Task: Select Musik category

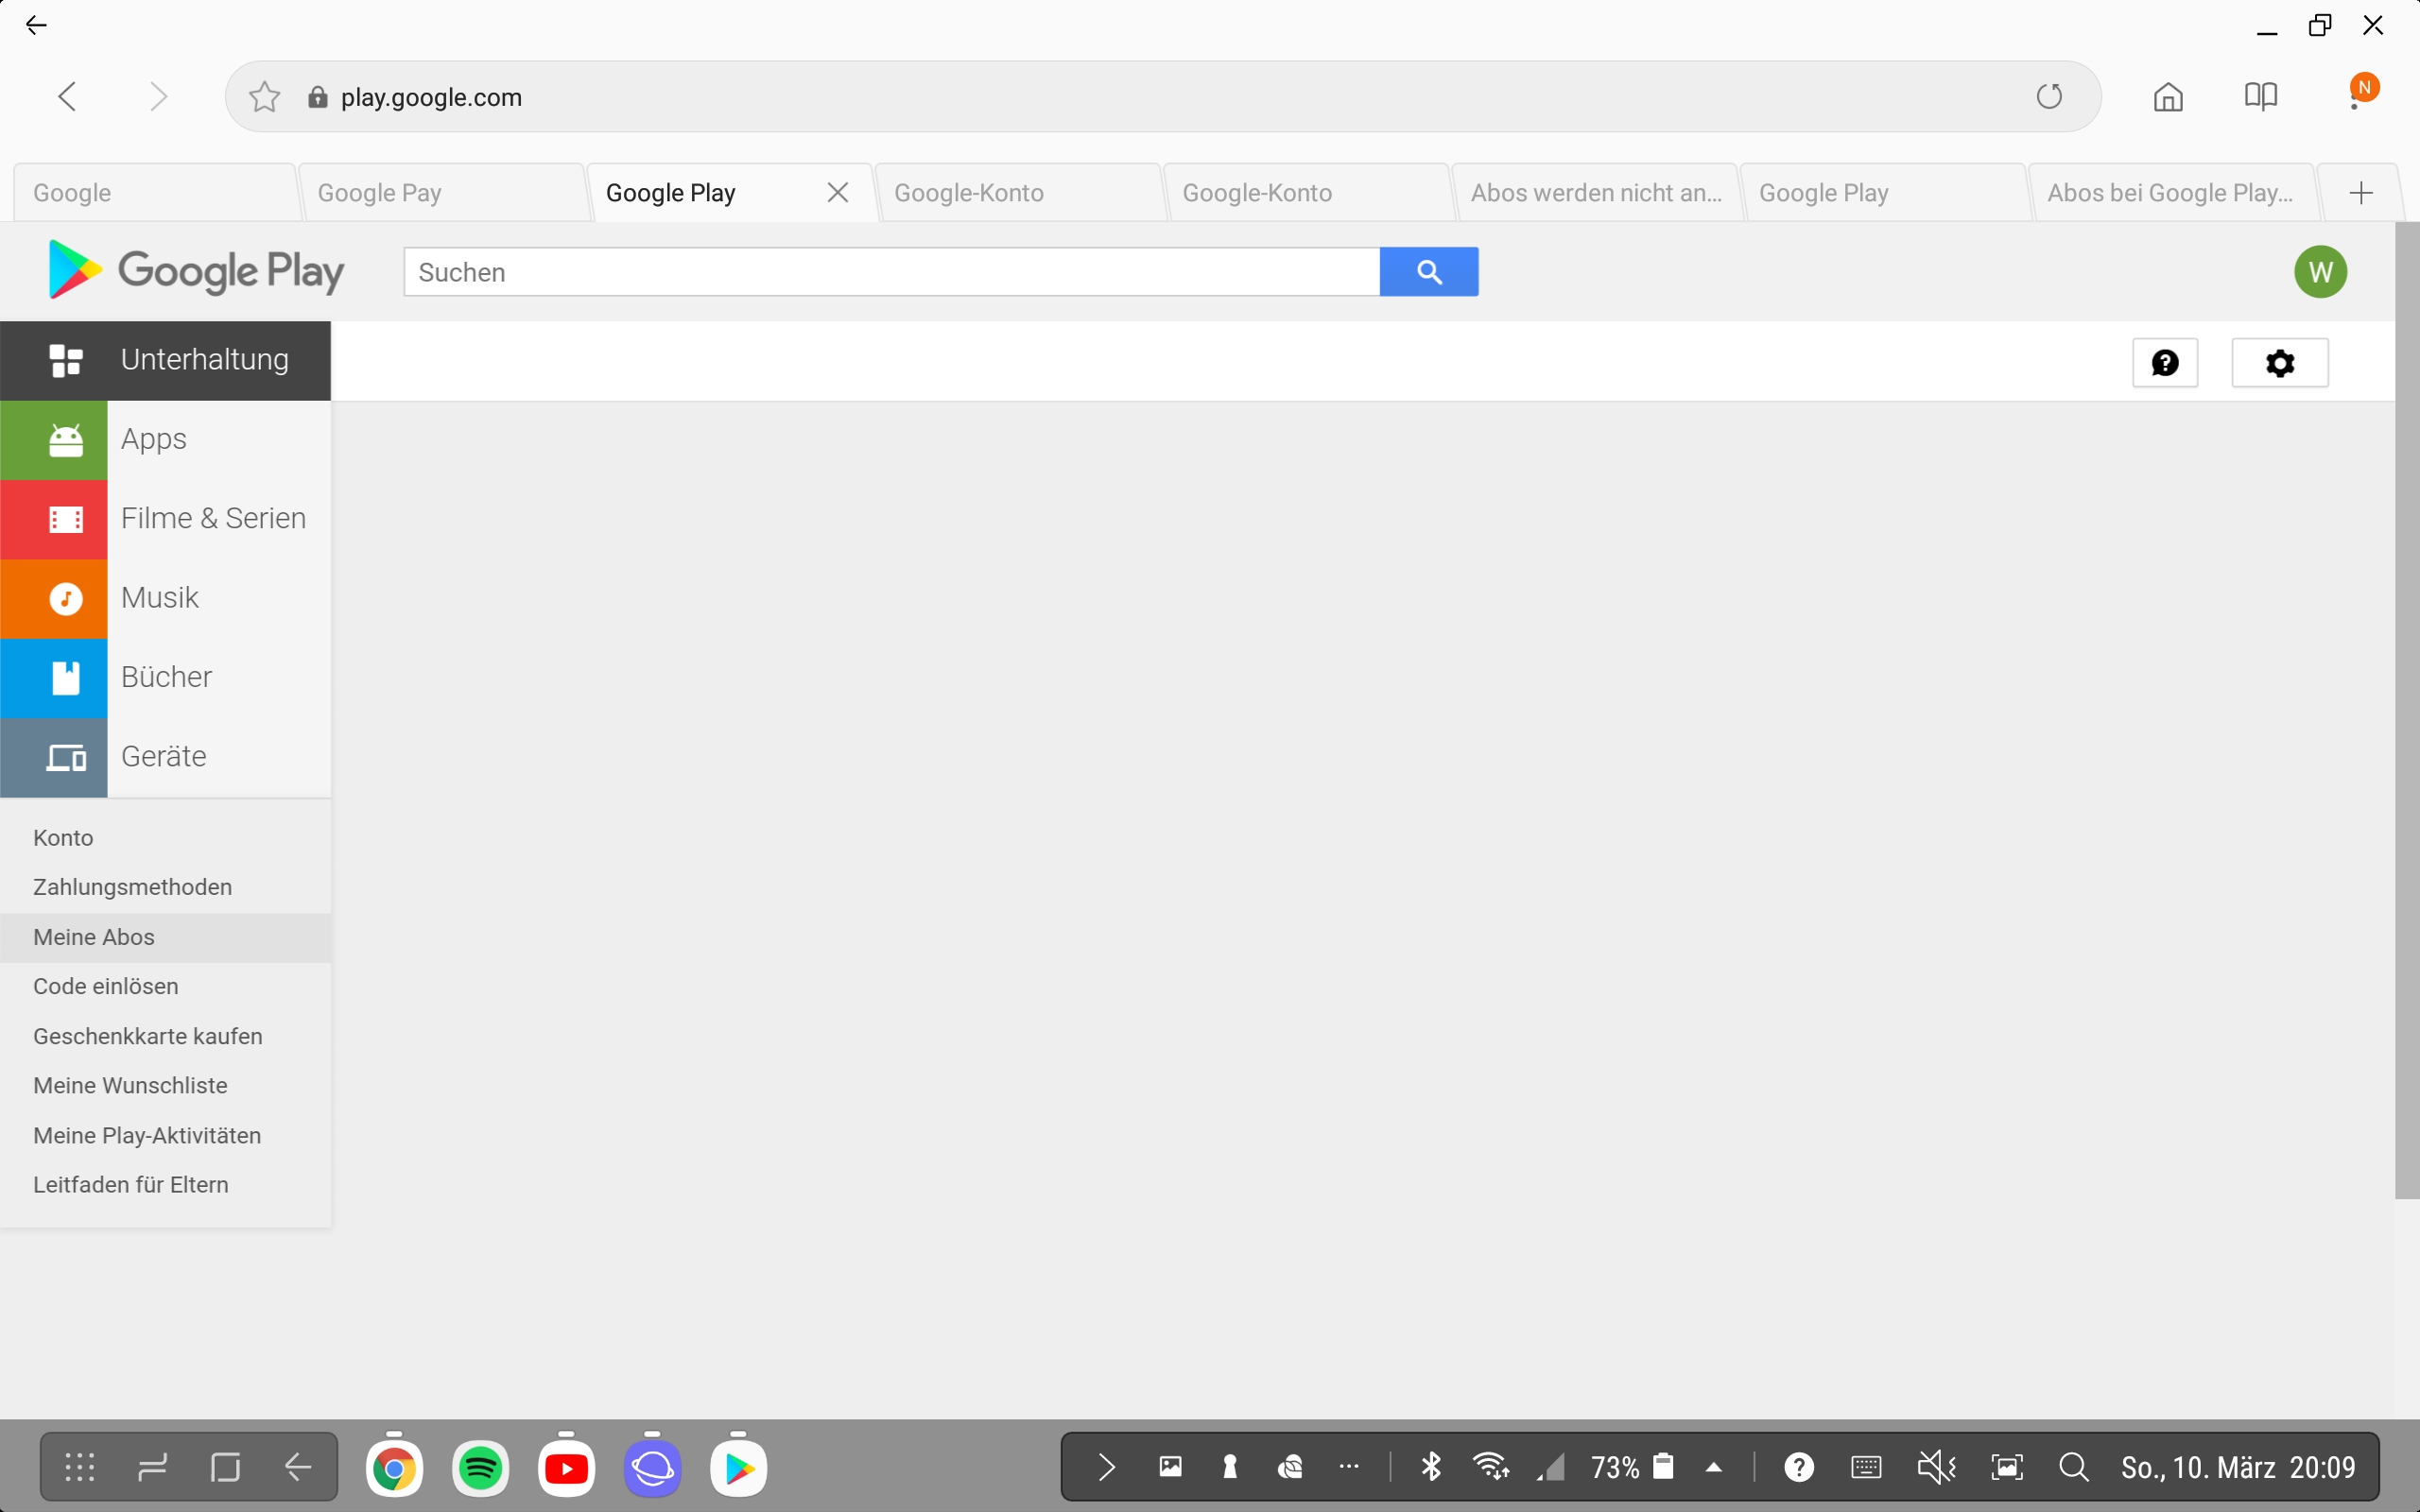Action: [166, 598]
